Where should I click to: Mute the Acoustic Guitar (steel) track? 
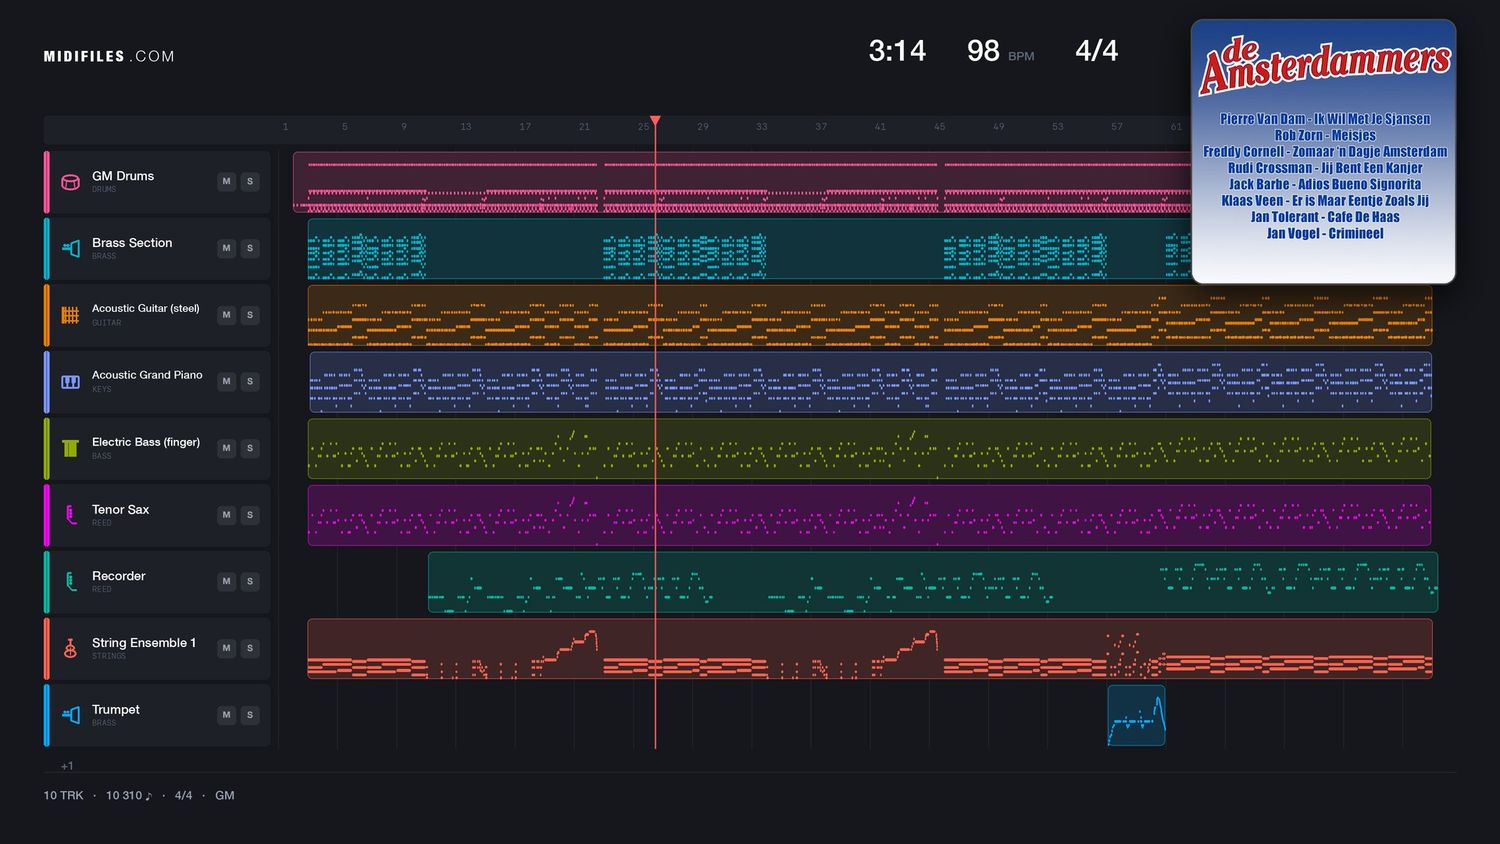tap(227, 315)
